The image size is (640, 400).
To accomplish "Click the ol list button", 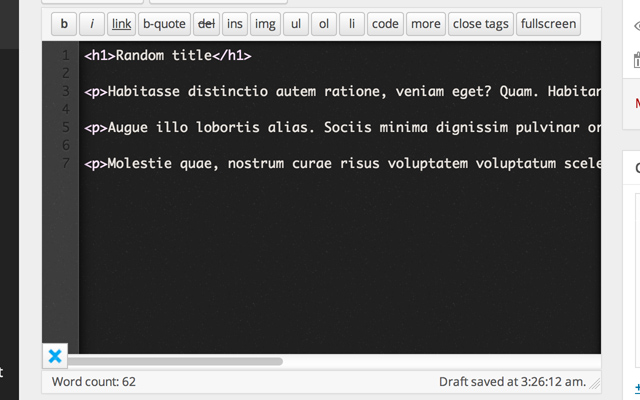I will [x=324, y=24].
